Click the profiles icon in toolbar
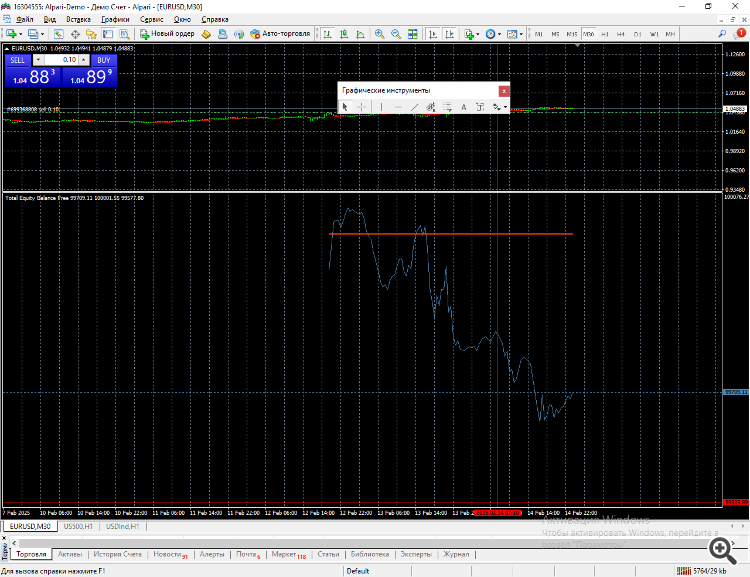 [x=33, y=34]
